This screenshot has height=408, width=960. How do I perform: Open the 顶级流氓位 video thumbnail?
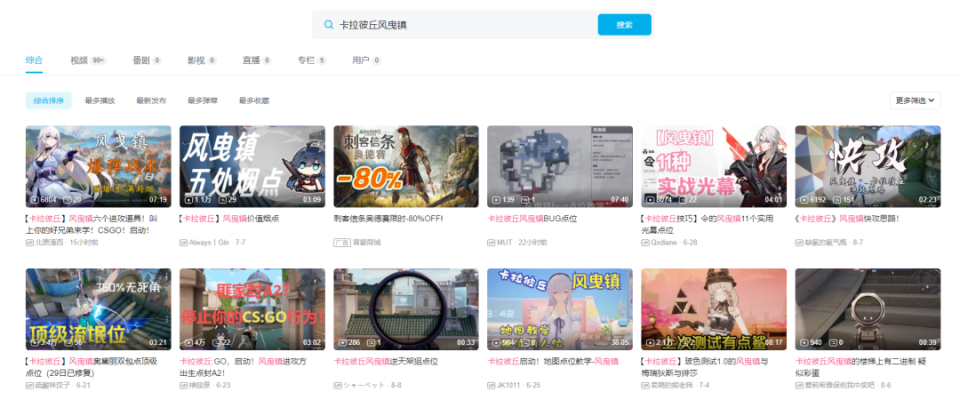pos(99,309)
